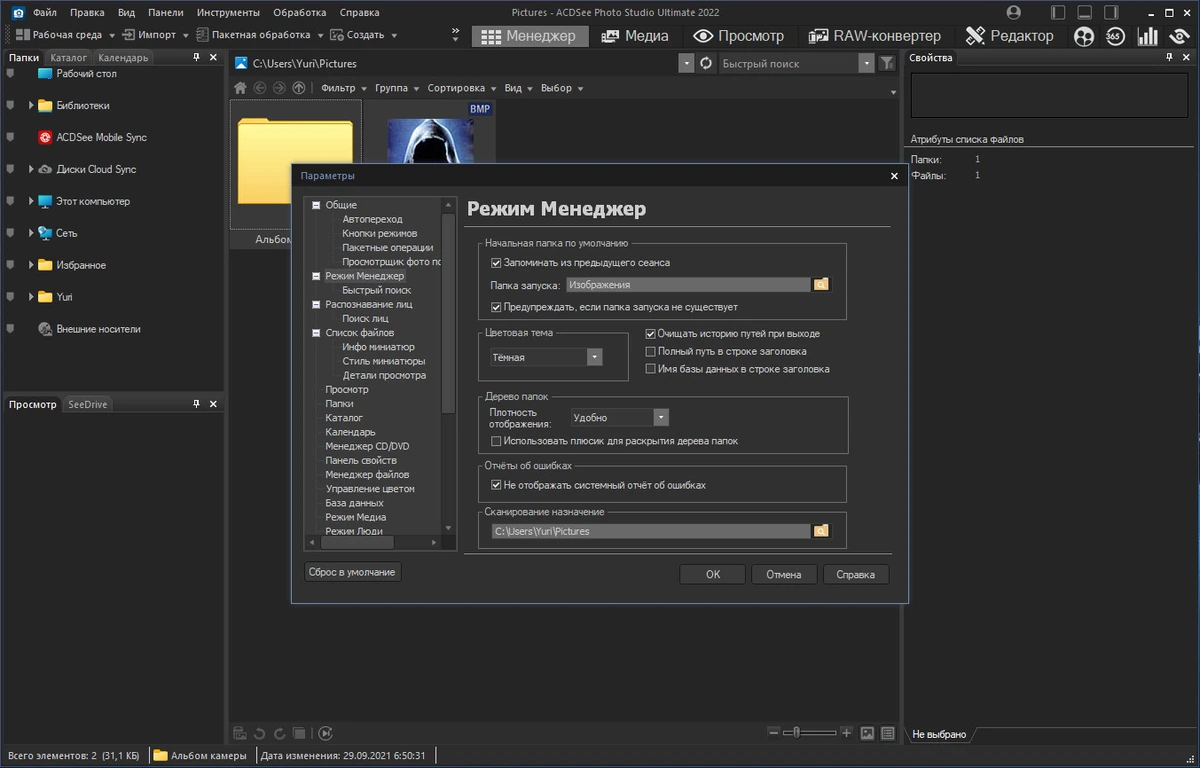
Task: Enable 'Полный путь в строке заголовка'
Action: 651,352
